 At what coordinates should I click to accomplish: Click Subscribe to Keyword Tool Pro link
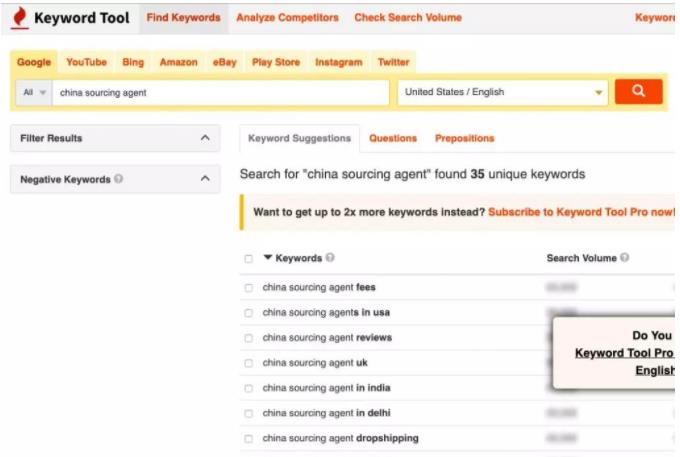[x=580, y=213]
